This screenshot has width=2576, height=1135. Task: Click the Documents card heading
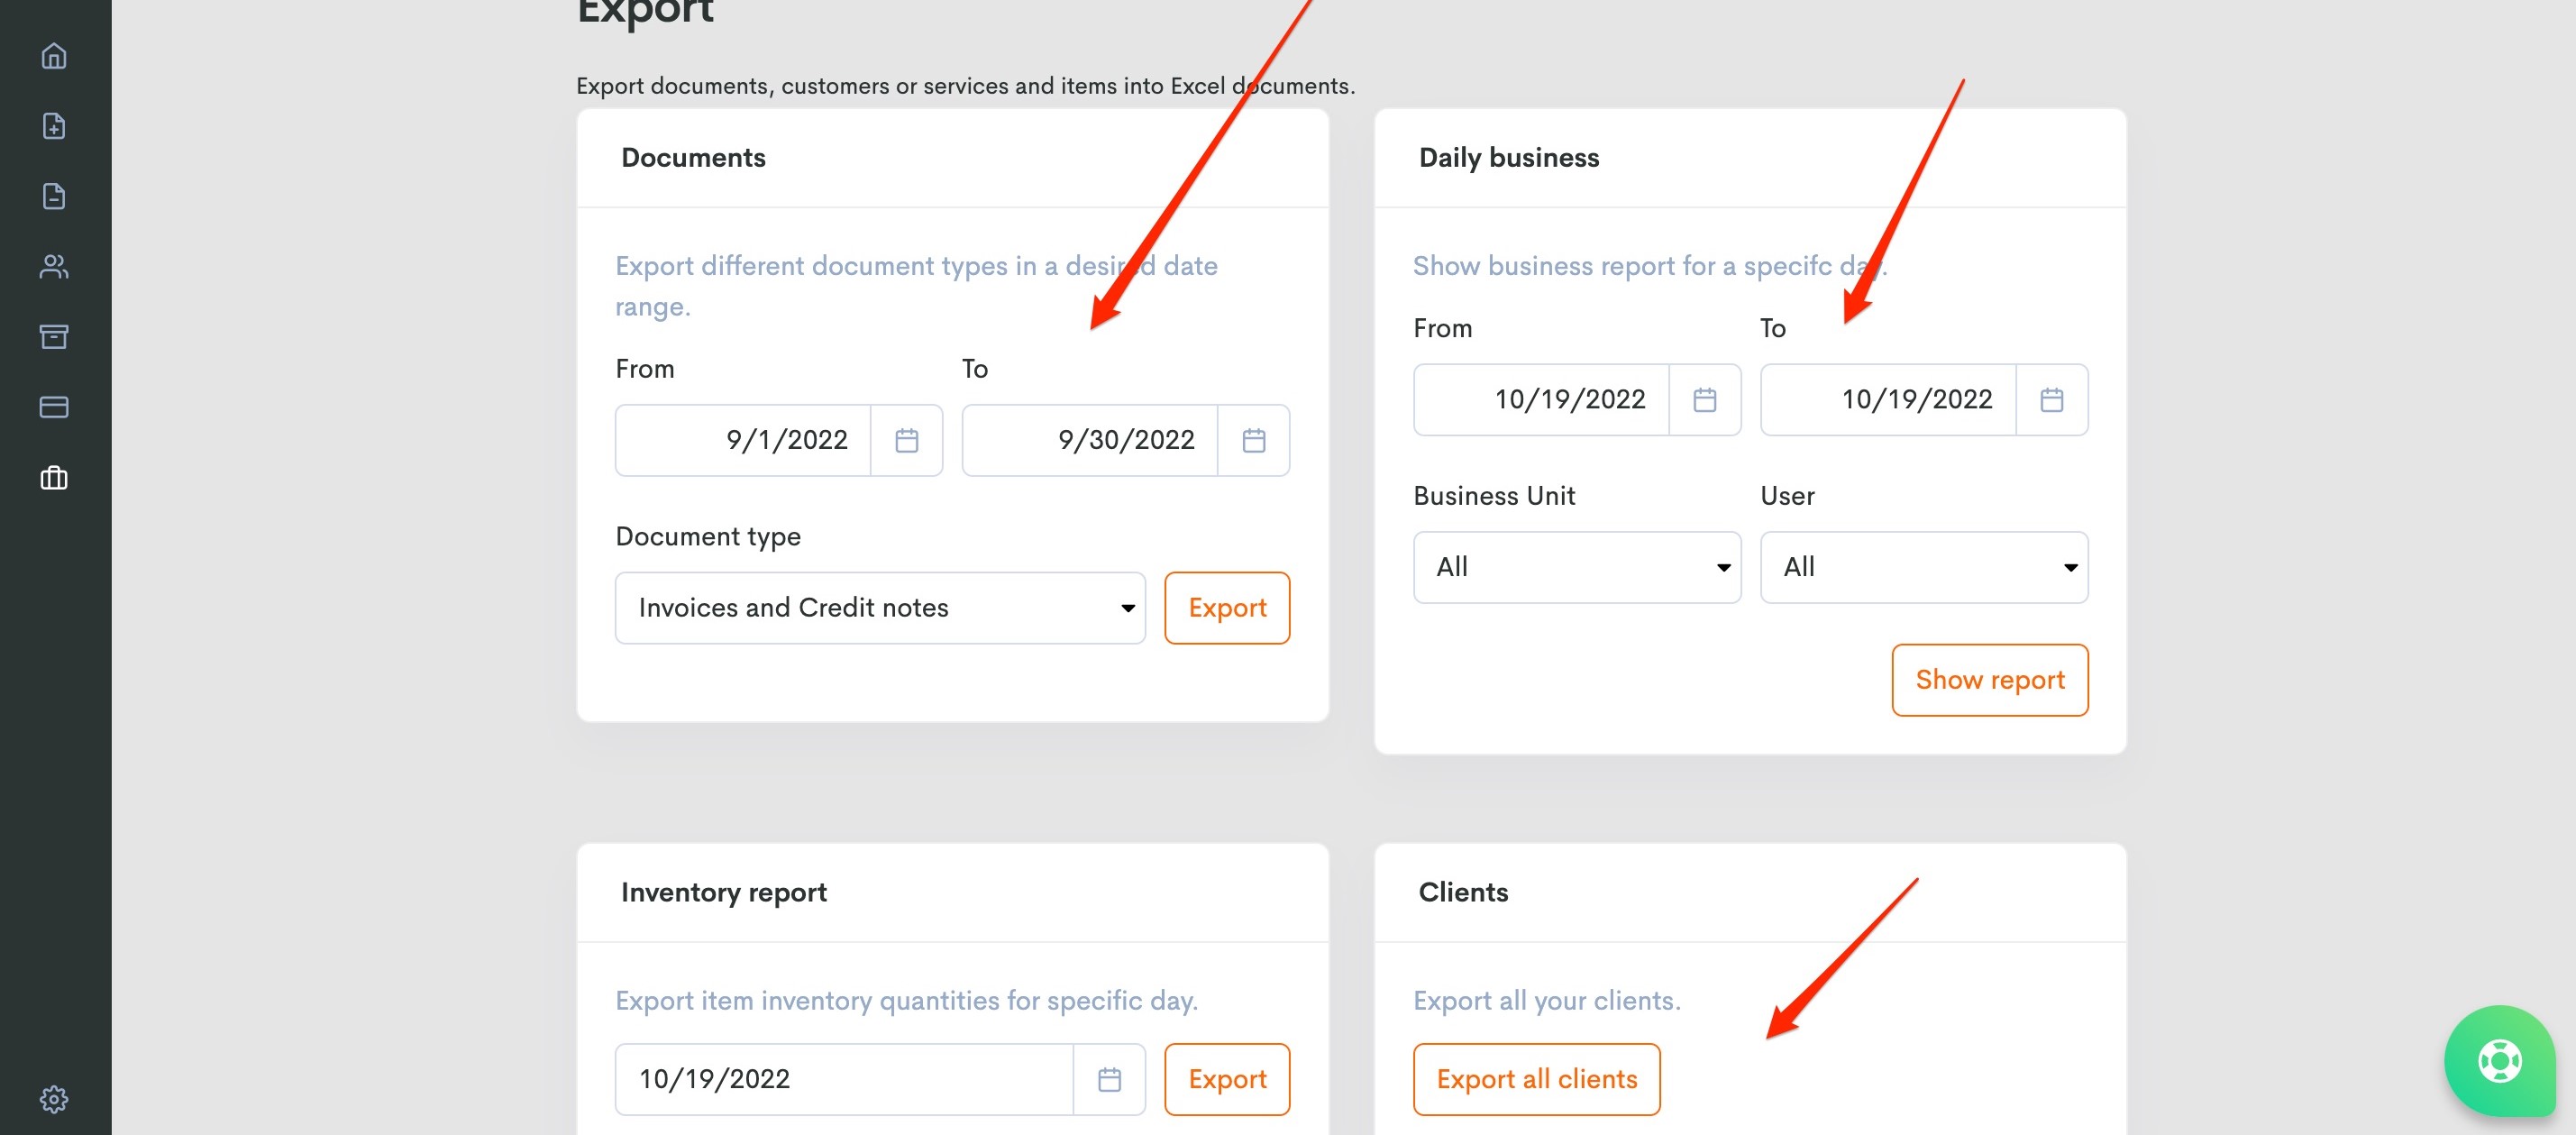point(693,158)
